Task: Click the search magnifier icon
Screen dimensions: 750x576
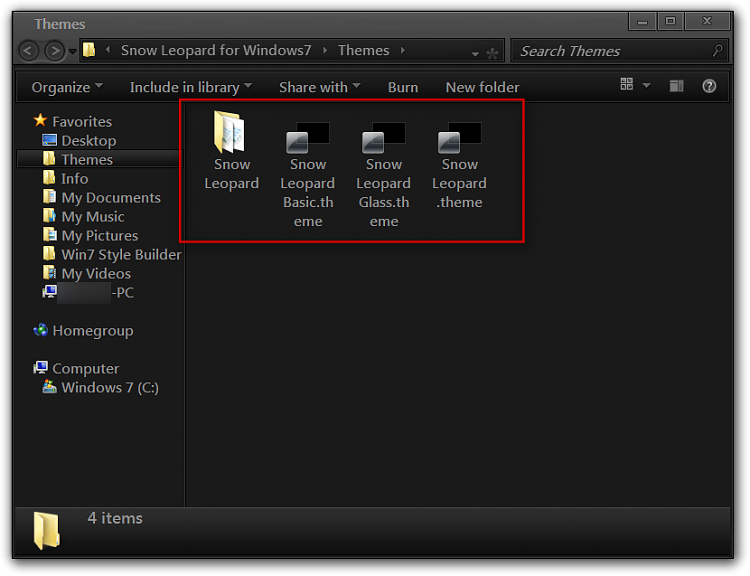Action: click(717, 50)
